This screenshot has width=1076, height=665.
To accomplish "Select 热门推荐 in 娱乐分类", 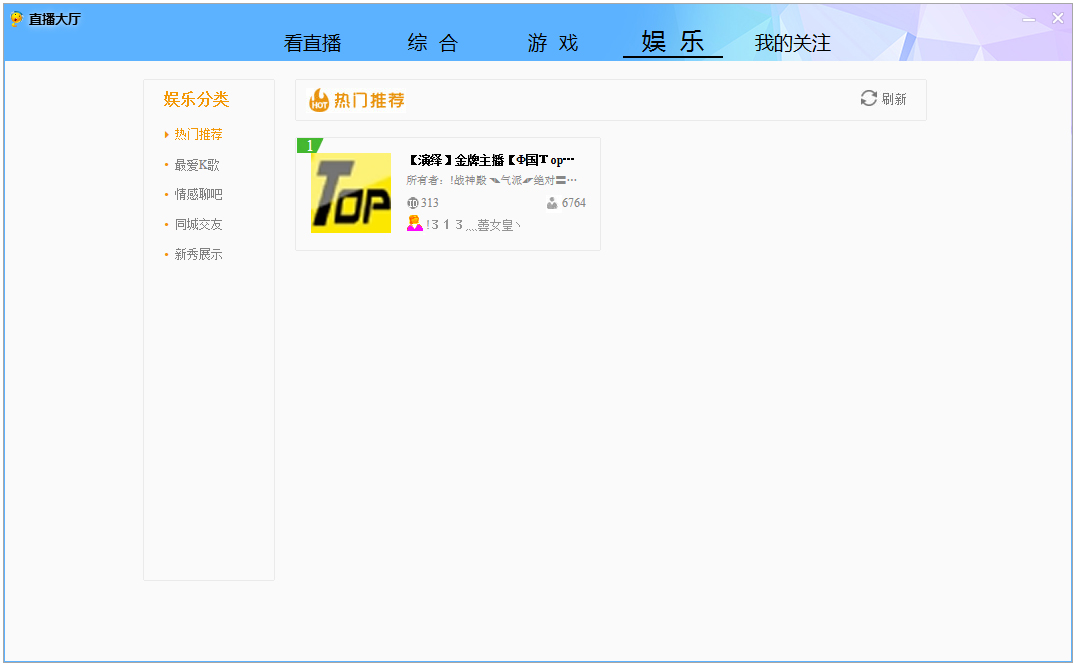I will 199,134.
